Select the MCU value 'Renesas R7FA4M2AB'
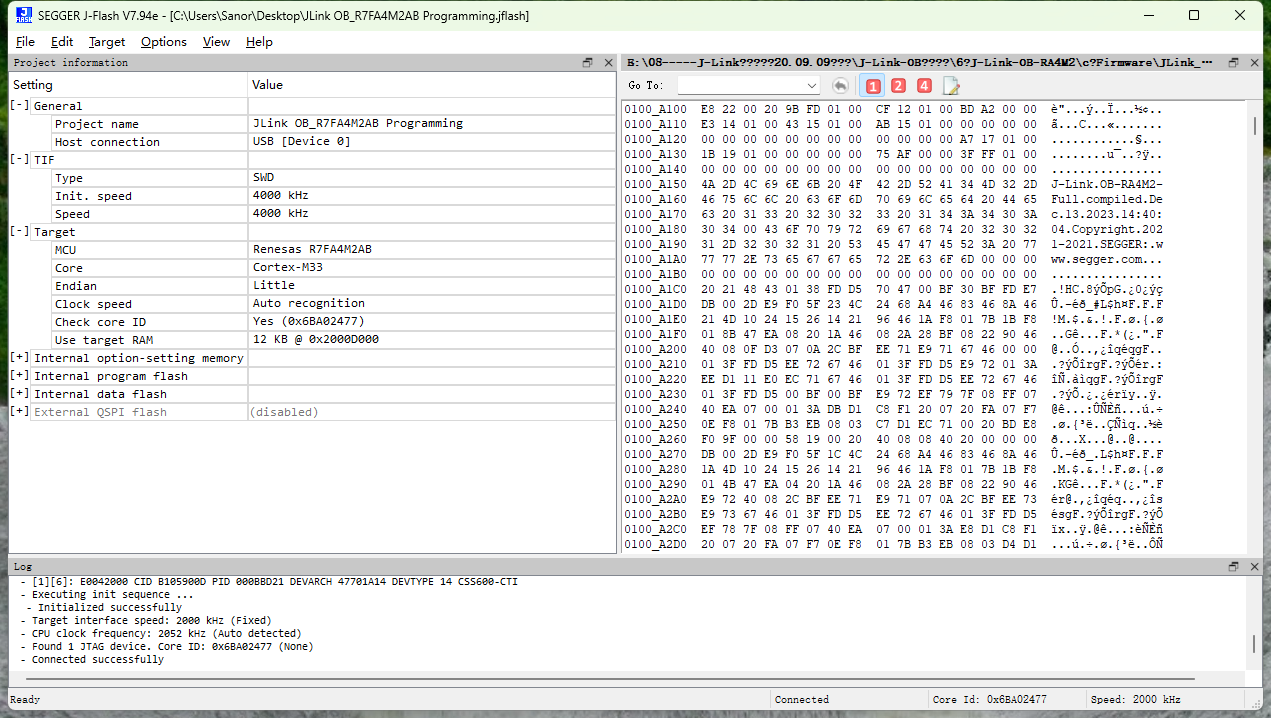This screenshot has width=1271, height=718. click(x=312, y=250)
